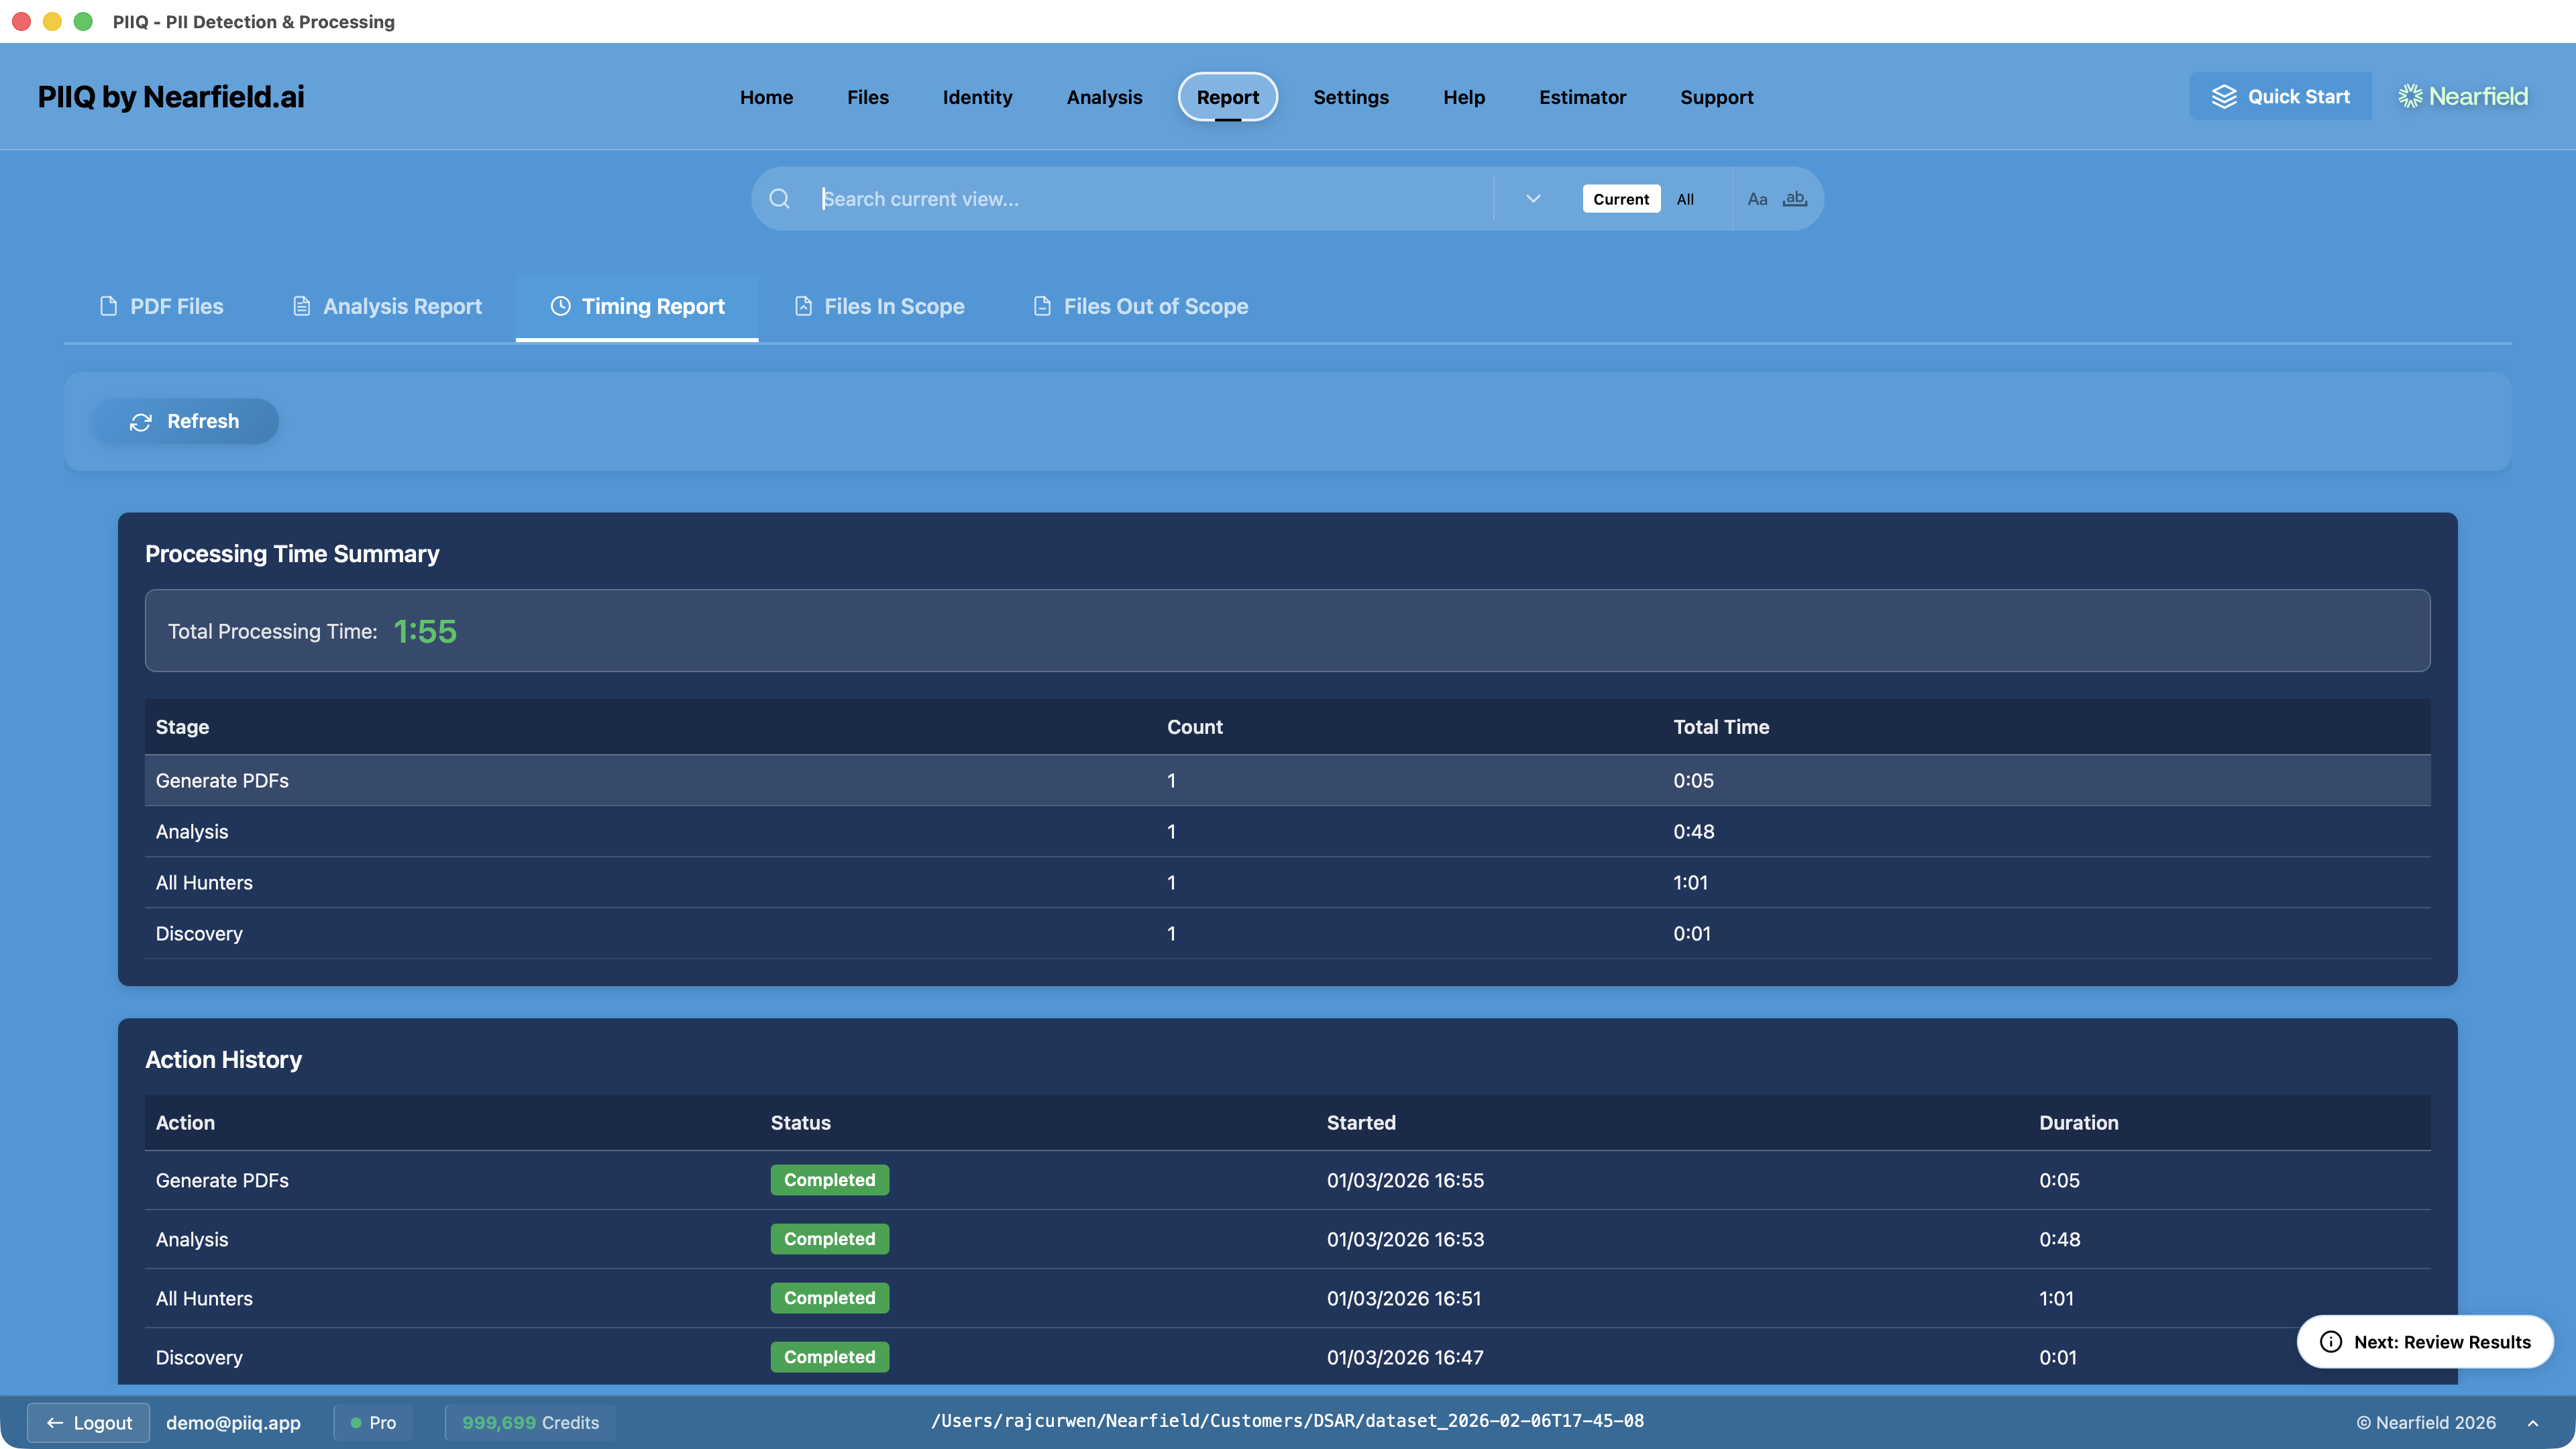Click the info icon next to Review Results
Screen dimensions: 2576x1449
coord(2331,1342)
